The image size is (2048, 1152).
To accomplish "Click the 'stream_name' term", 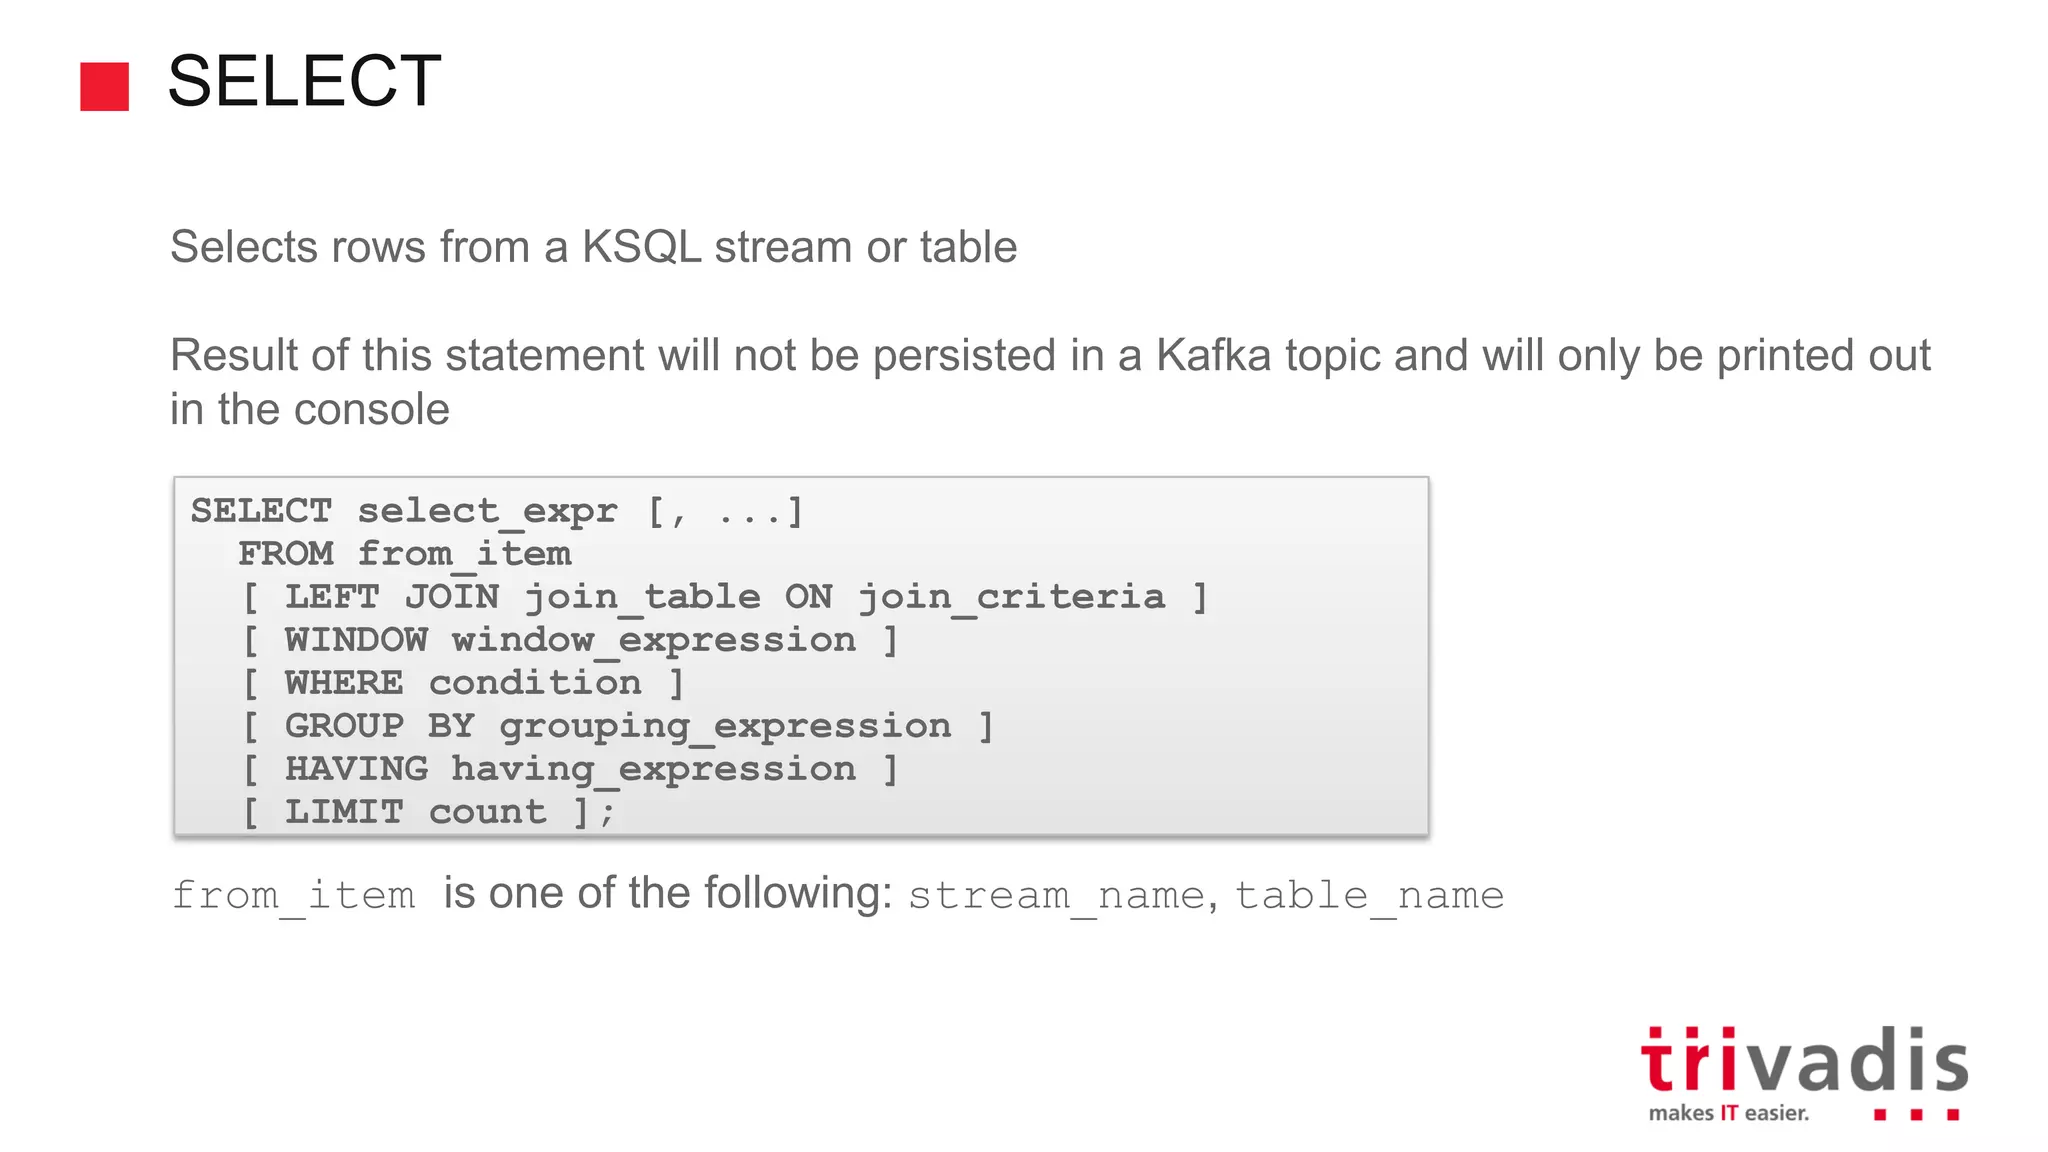I will [1056, 895].
